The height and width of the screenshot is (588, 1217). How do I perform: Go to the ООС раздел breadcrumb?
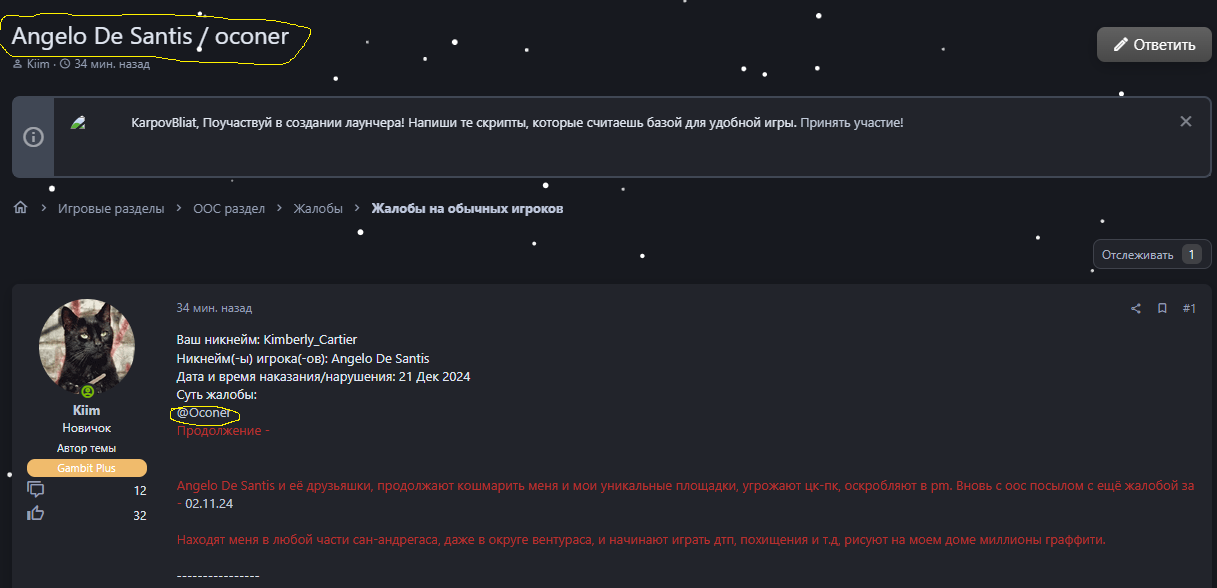[x=229, y=208]
